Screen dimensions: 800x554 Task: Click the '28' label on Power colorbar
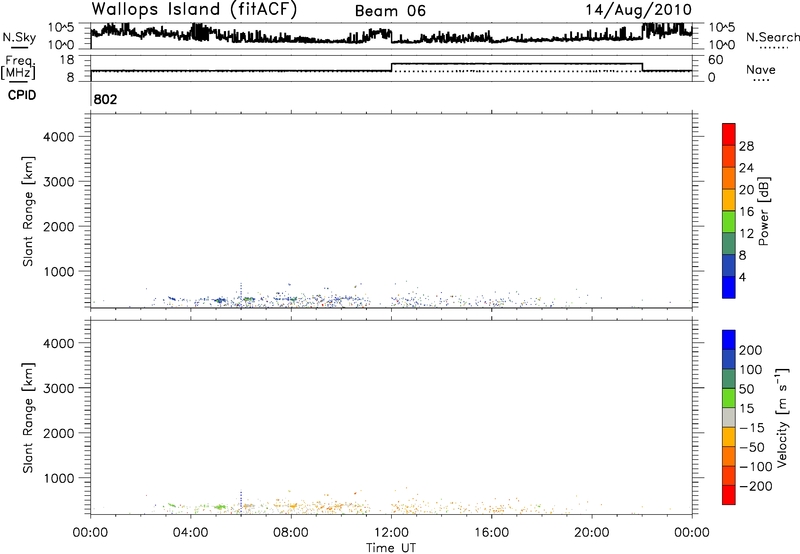(746, 146)
